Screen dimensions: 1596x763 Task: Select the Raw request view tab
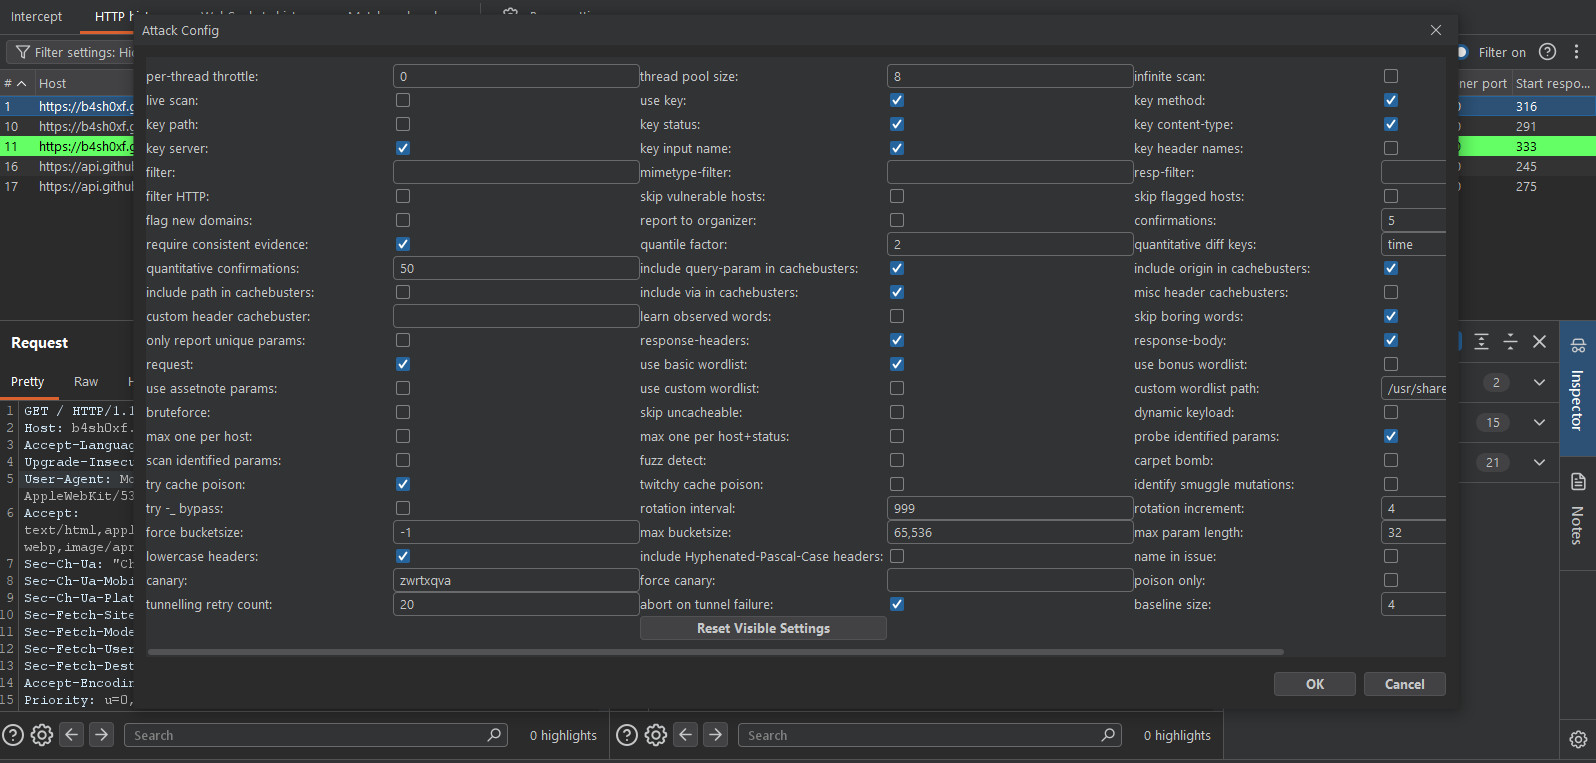(x=86, y=382)
